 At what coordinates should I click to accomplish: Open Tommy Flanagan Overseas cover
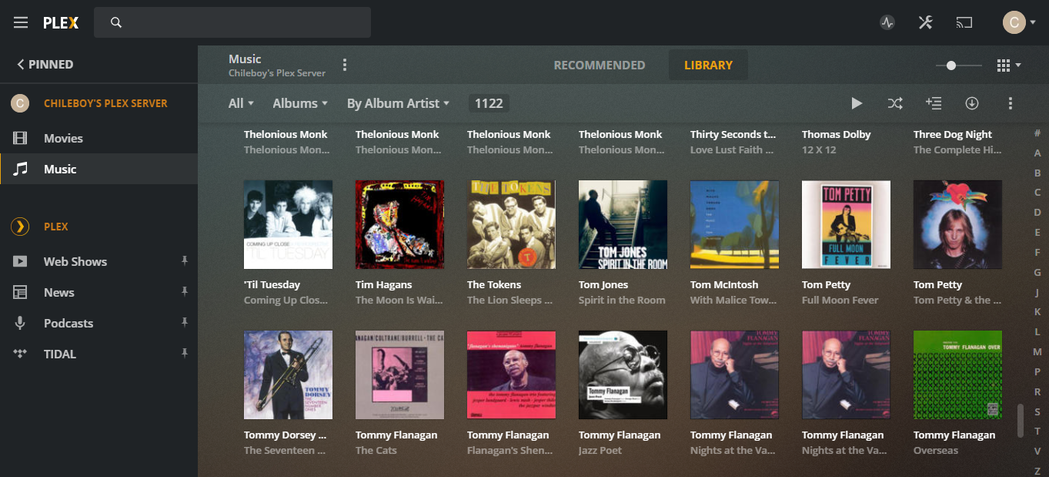point(957,375)
